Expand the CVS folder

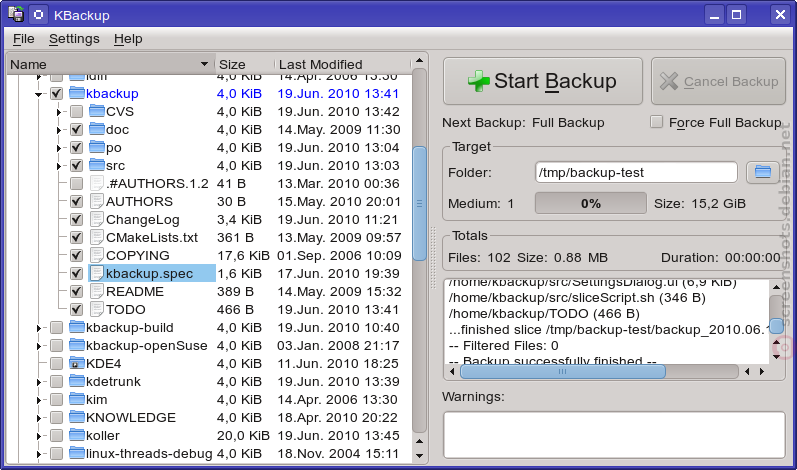(x=58, y=112)
